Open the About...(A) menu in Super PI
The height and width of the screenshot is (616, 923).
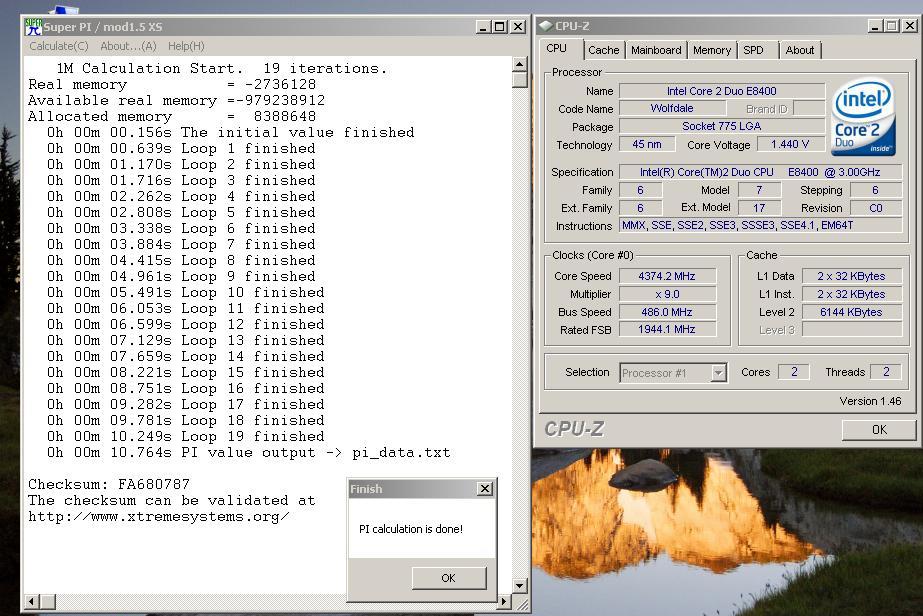tap(128, 46)
